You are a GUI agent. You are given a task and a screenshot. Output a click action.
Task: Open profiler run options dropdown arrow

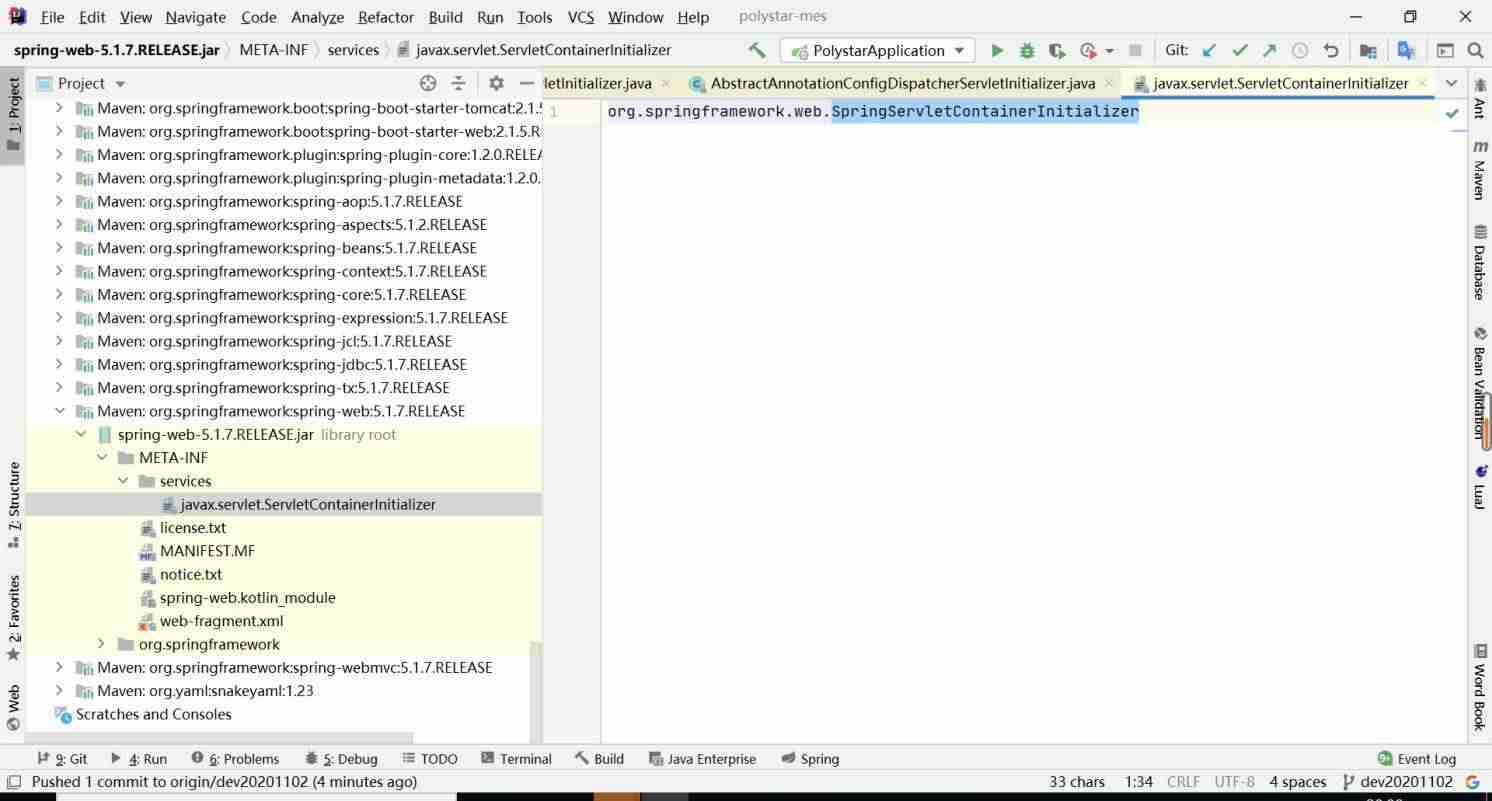(x=1109, y=51)
